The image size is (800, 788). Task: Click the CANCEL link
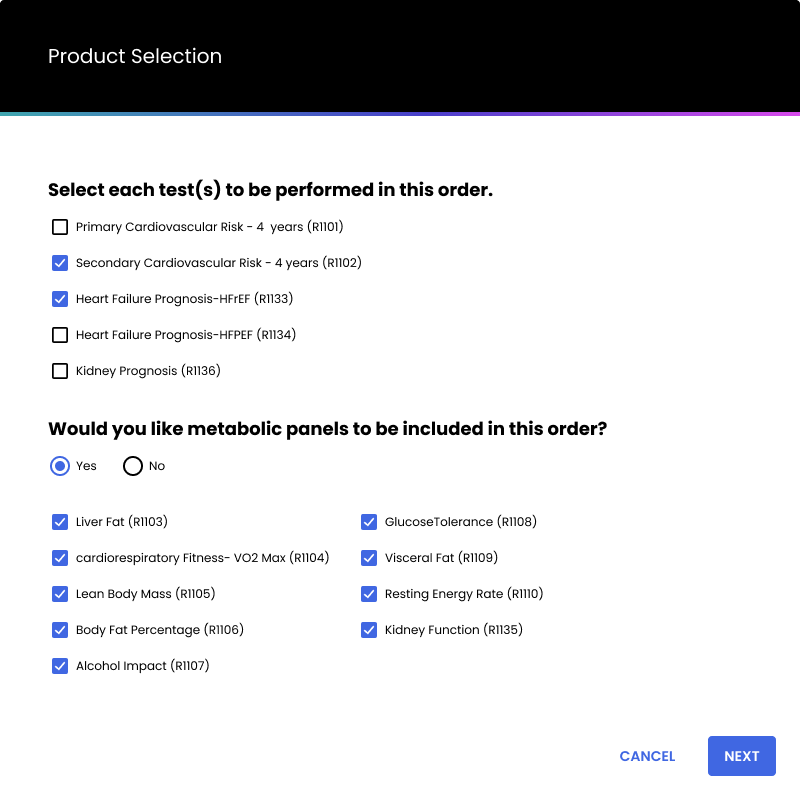pos(647,756)
